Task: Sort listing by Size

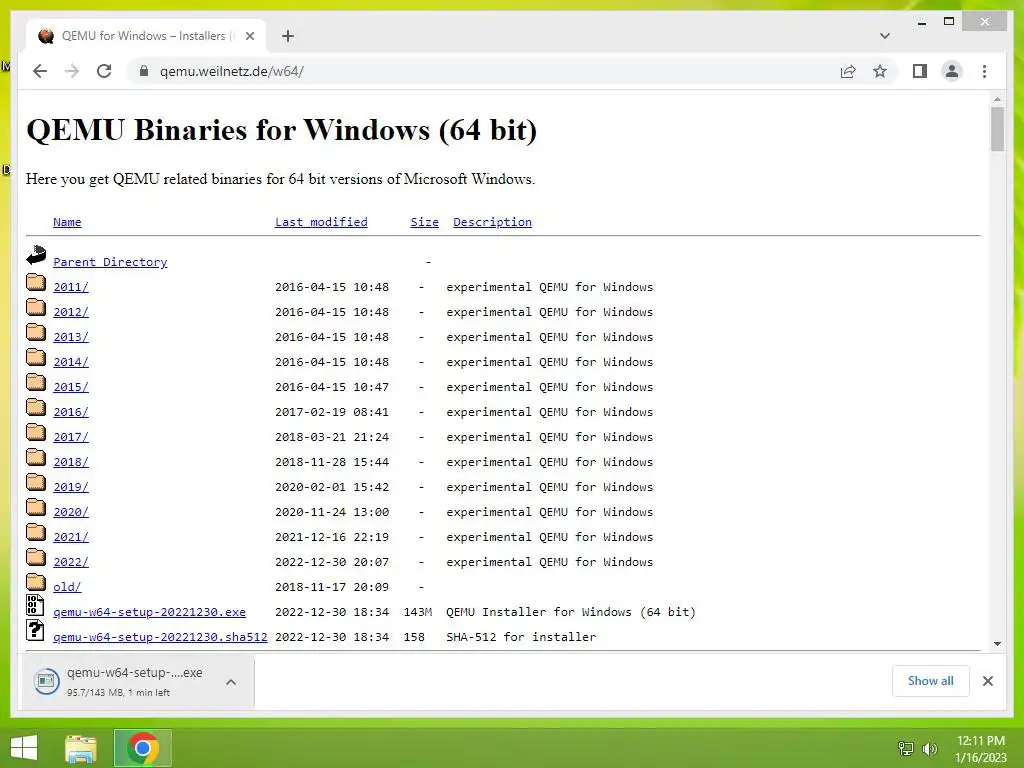Action: (424, 222)
